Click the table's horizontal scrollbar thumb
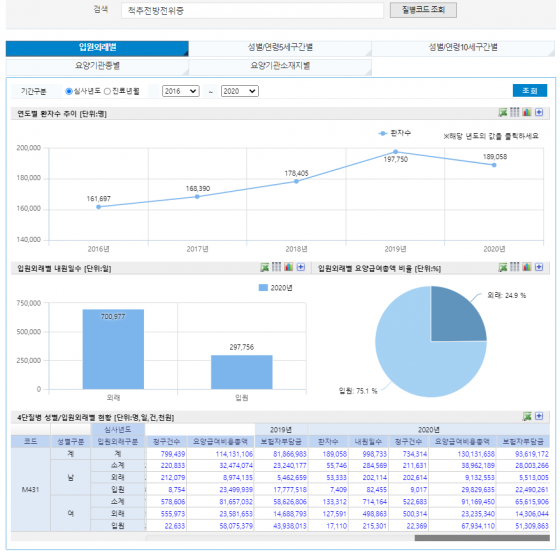This screenshot has height=552, width=560. click(482, 538)
